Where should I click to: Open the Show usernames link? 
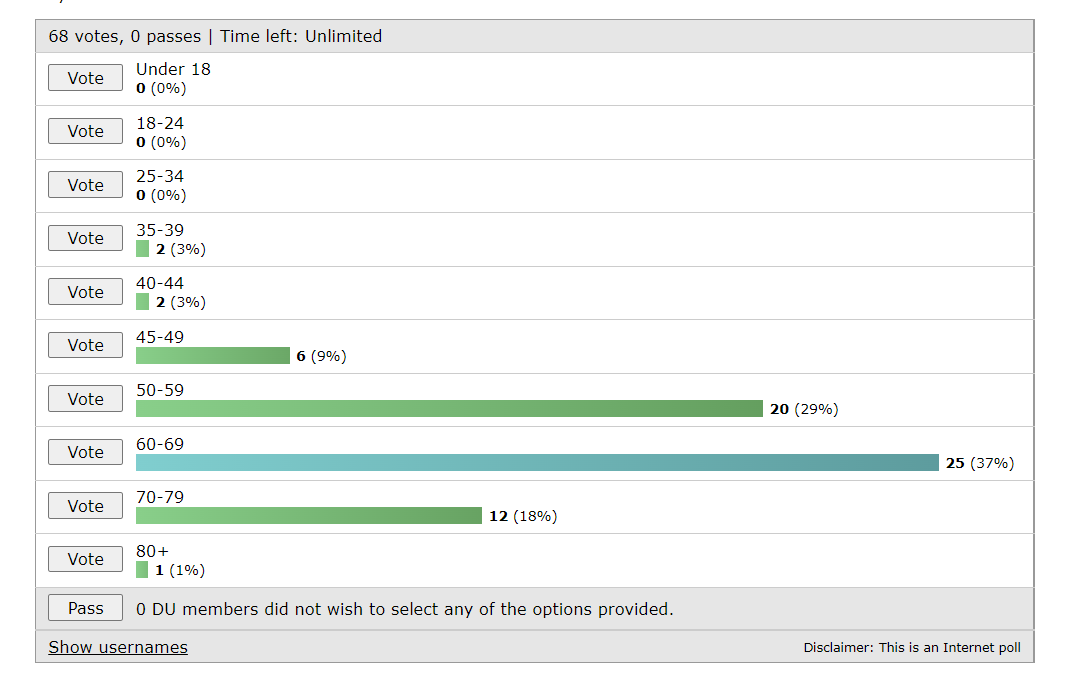coord(118,647)
